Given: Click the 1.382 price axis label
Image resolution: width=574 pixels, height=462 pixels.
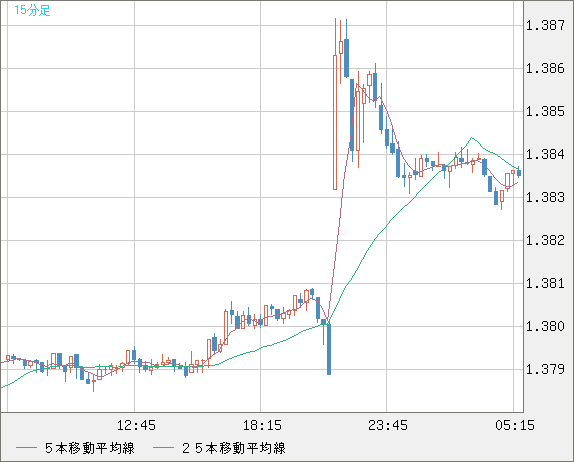Looking at the screenshot, I should pos(545,240).
